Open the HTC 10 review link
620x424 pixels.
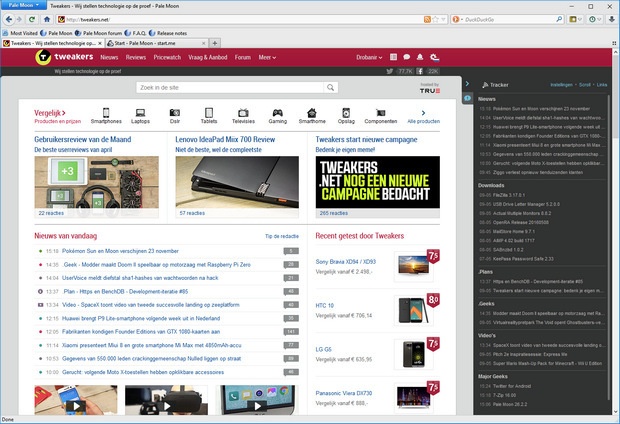325,306
